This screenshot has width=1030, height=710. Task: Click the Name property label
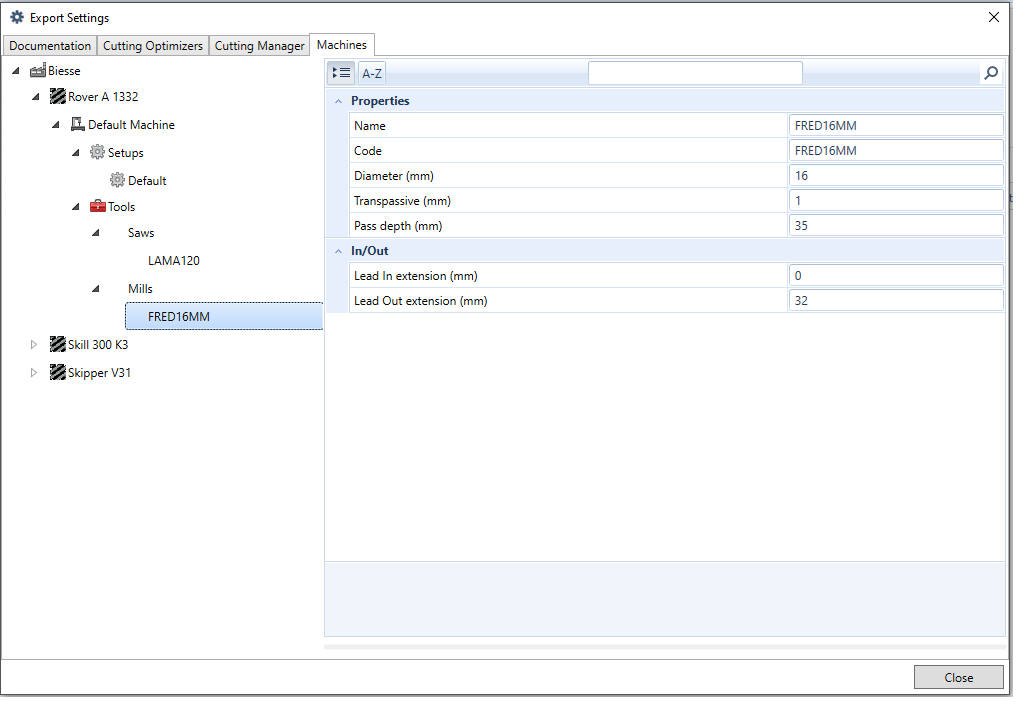tap(369, 125)
